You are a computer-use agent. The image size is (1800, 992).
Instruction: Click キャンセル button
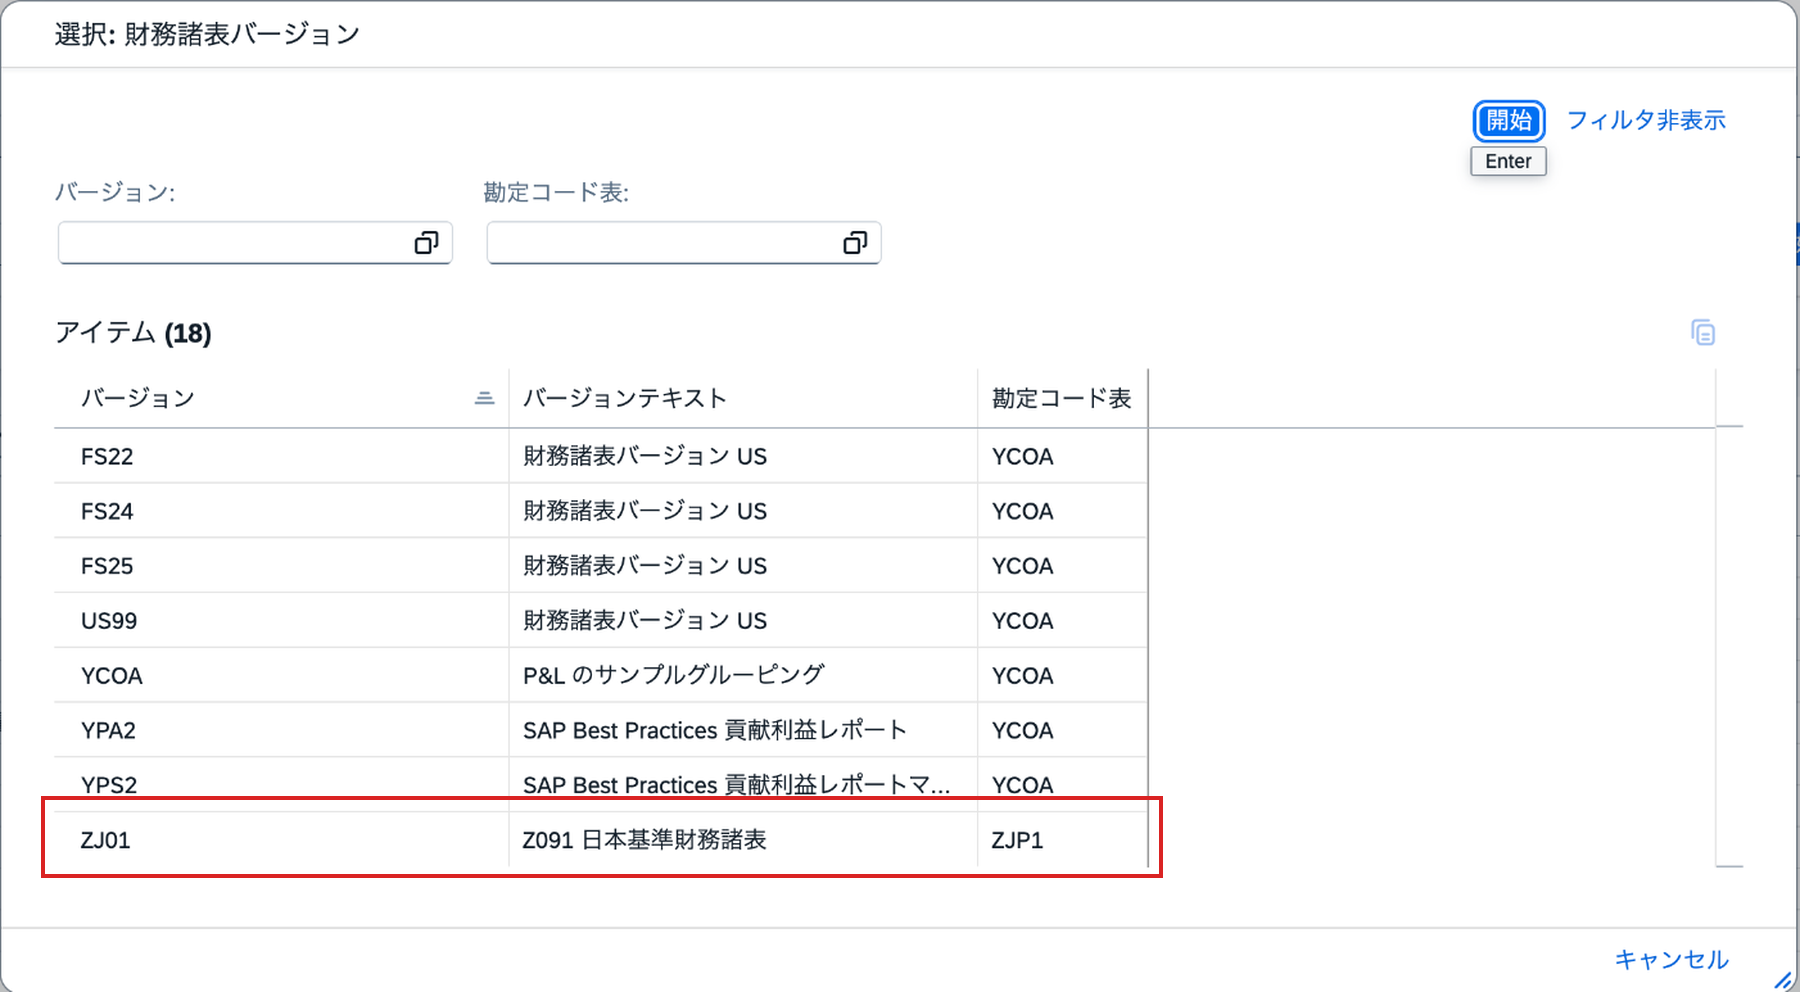[1671, 960]
